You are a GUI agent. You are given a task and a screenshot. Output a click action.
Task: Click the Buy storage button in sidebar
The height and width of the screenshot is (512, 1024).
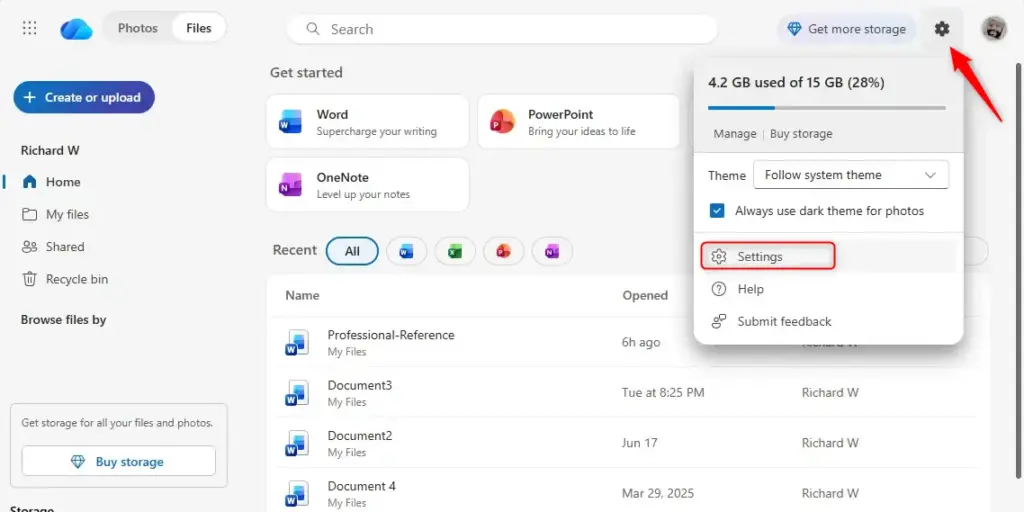[x=118, y=462]
